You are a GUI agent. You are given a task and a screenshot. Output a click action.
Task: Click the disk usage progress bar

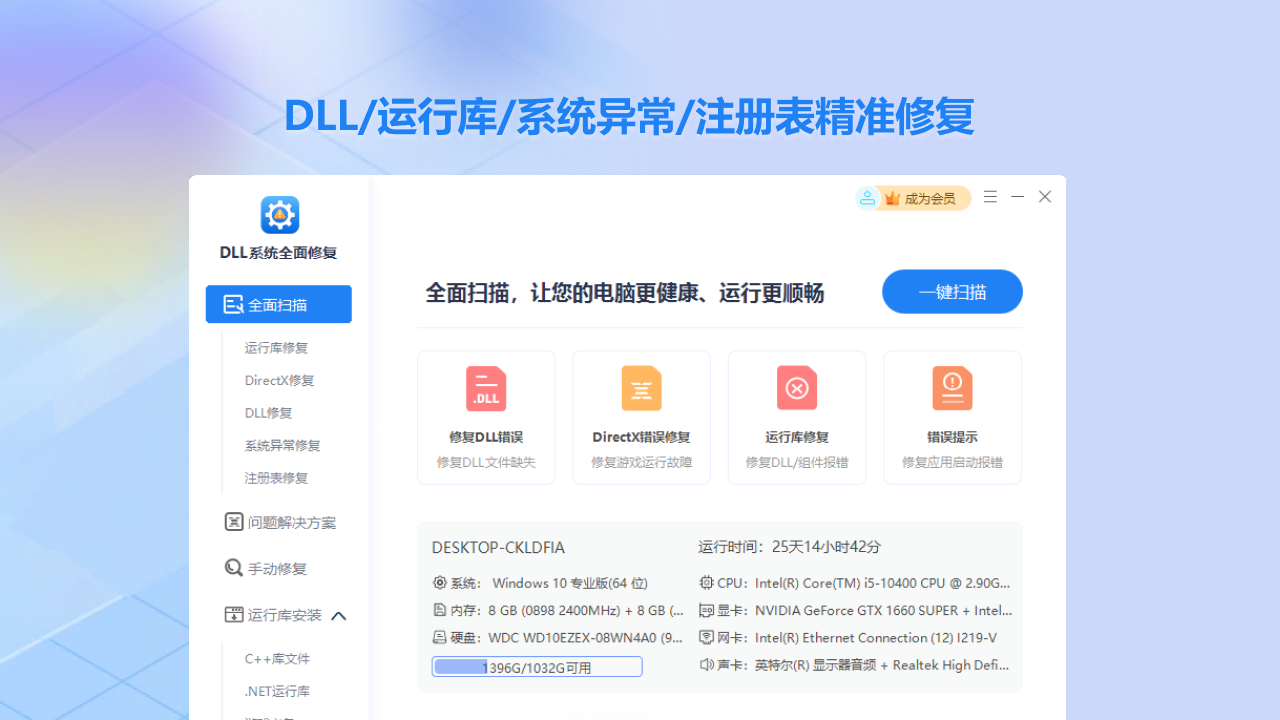click(537, 667)
